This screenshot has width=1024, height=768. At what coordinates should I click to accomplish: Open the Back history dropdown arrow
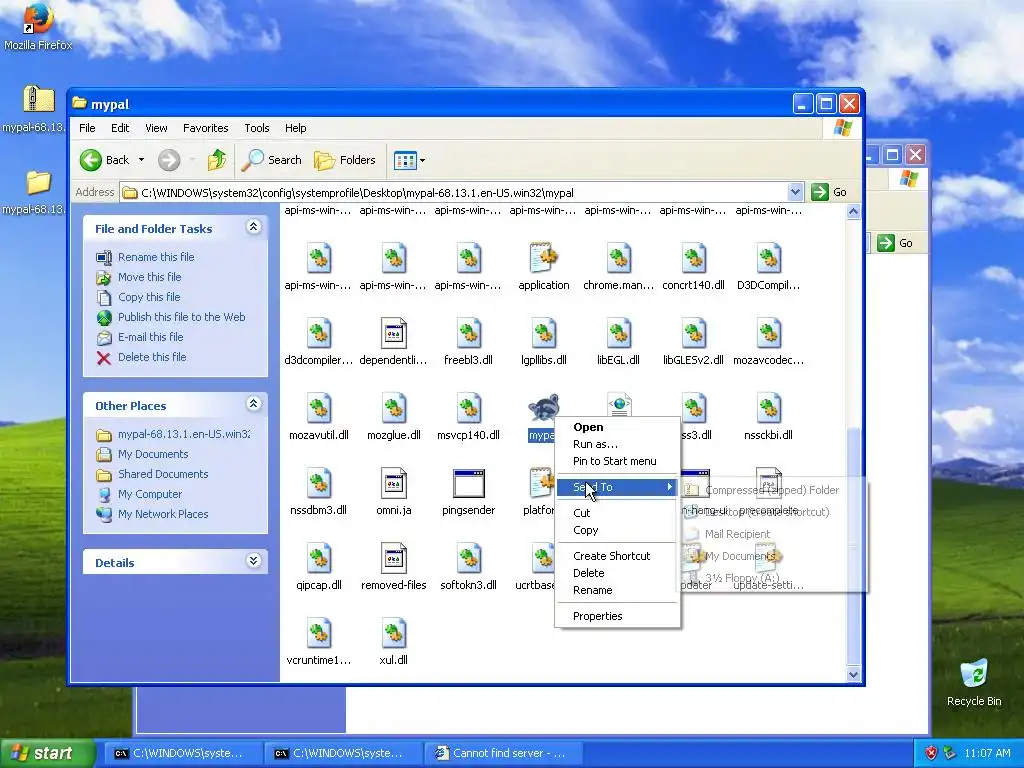pyautogui.click(x=141, y=160)
